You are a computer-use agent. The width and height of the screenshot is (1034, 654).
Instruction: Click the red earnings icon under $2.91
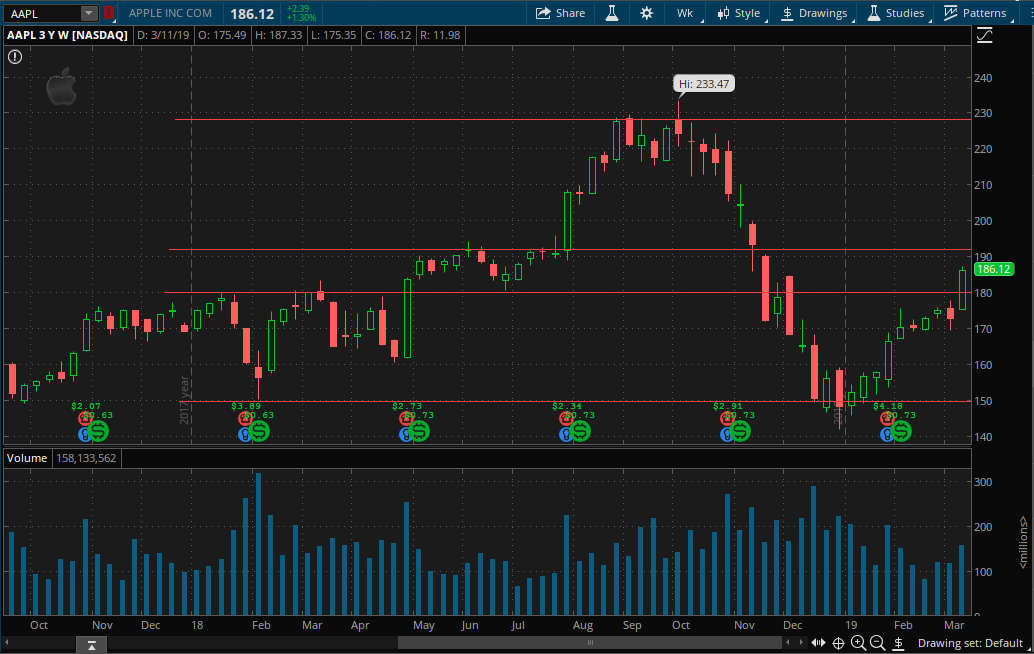(x=727, y=418)
